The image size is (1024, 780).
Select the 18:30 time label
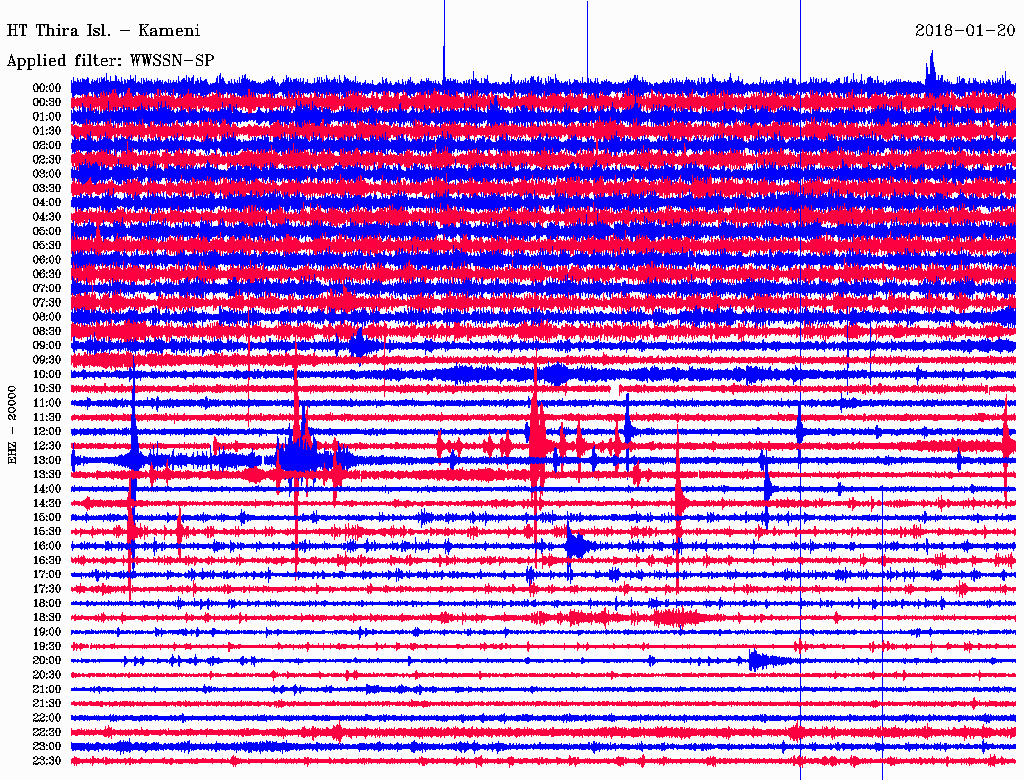(x=47, y=618)
